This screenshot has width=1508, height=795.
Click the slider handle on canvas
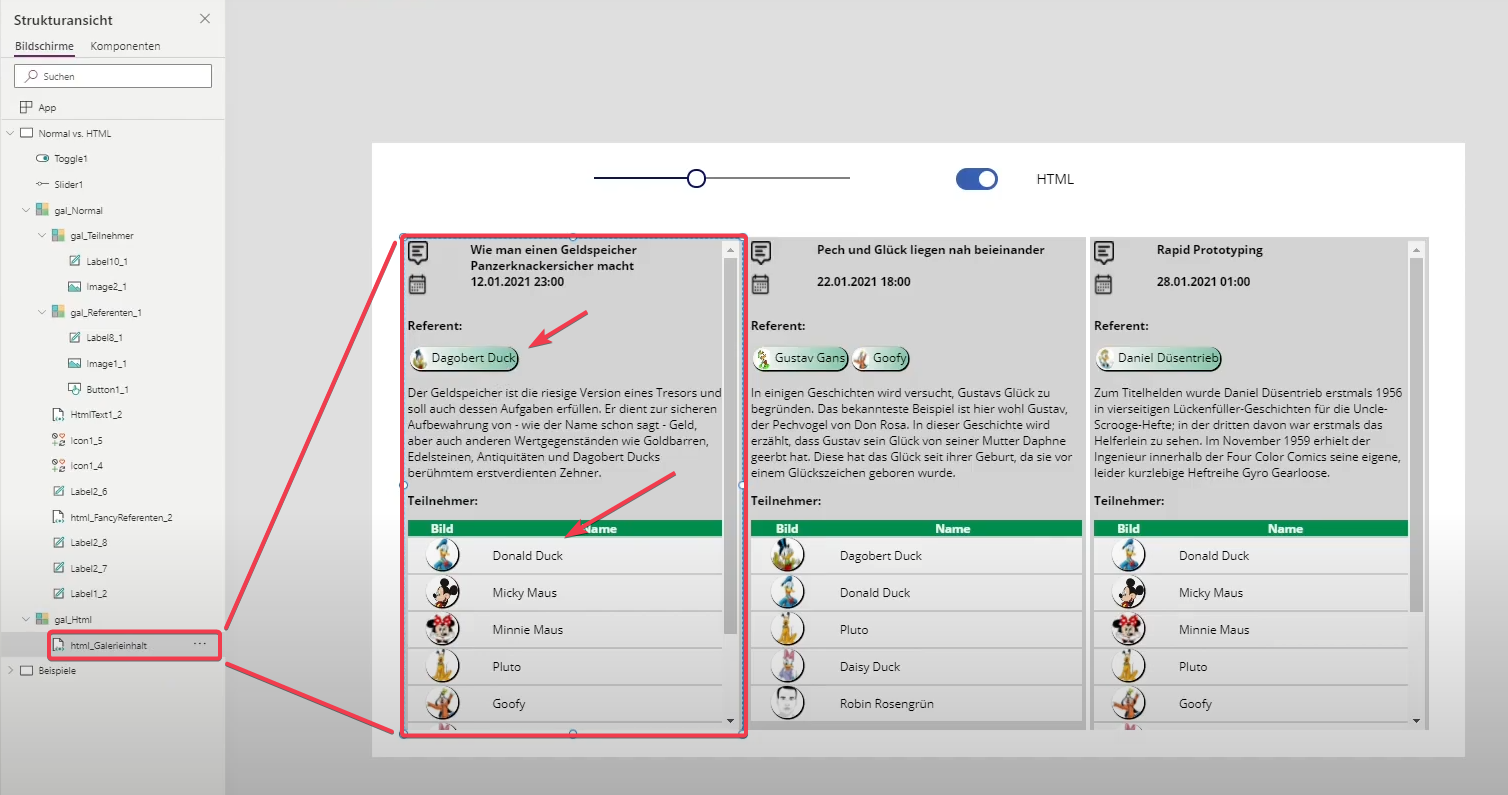(697, 179)
